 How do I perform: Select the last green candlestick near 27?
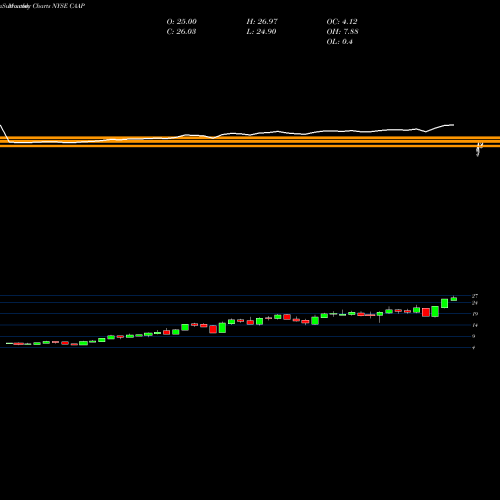point(454,299)
